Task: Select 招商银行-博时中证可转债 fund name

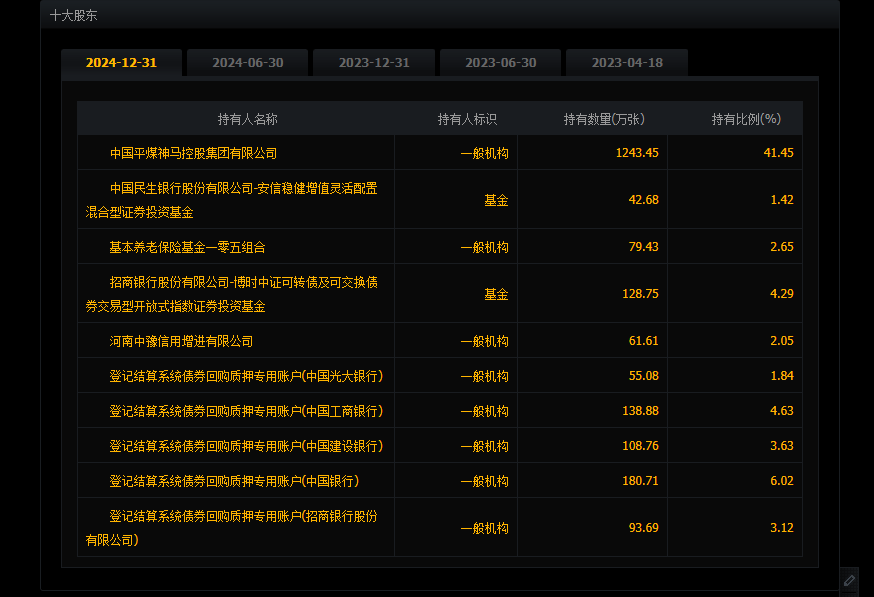Action: click(231, 294)
